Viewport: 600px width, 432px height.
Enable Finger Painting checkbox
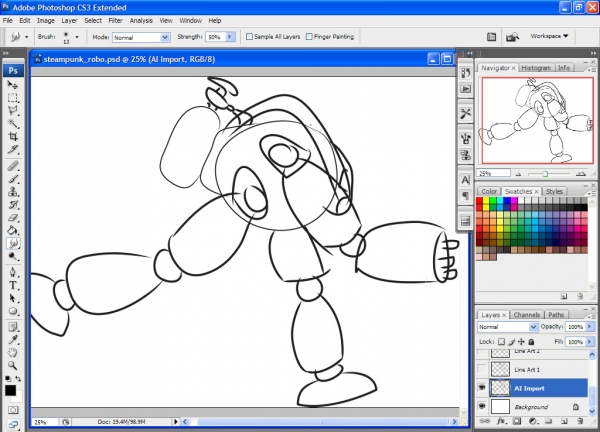tap(309, 37)
